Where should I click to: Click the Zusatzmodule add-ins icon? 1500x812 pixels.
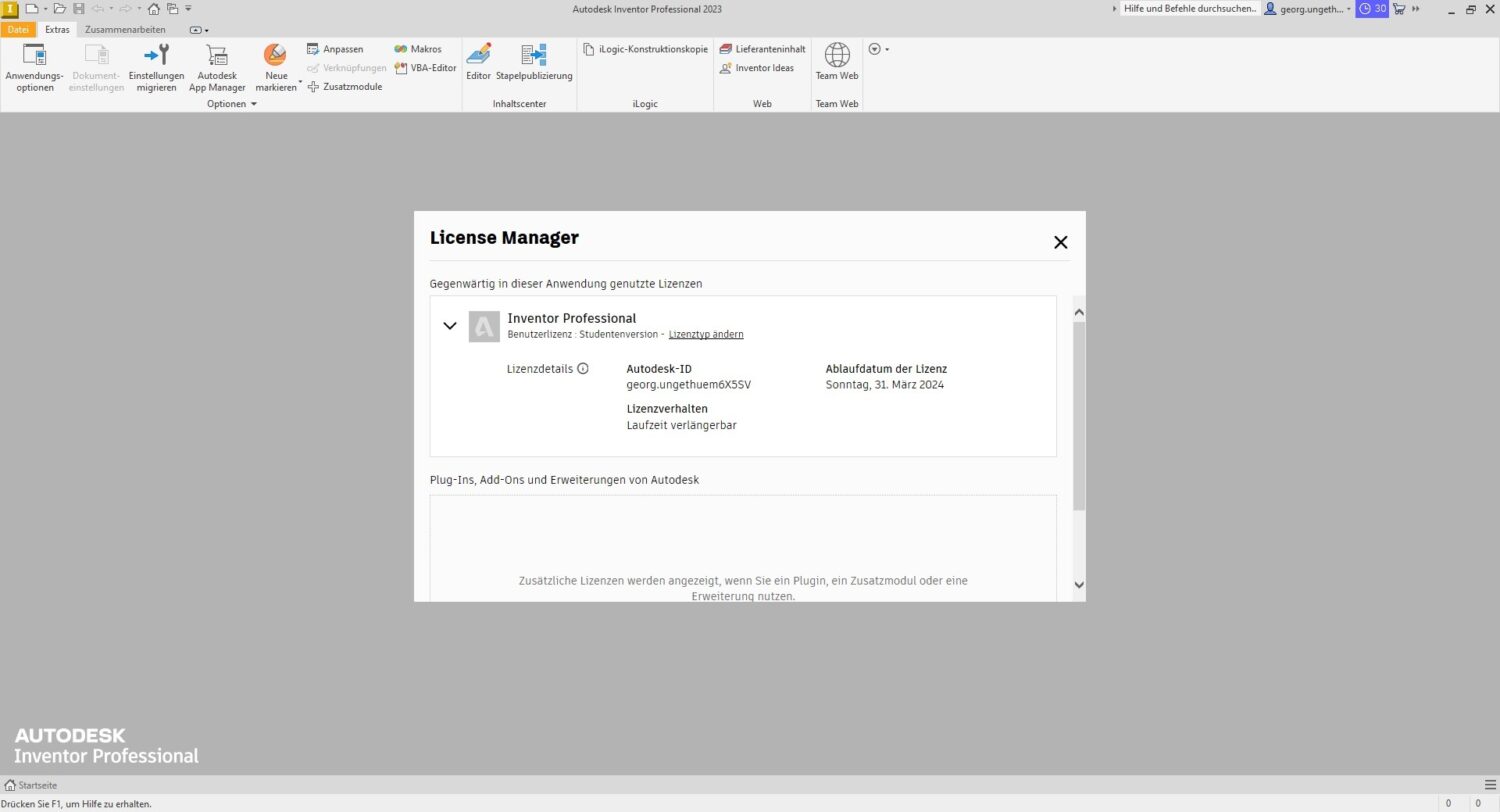(313, 87)
